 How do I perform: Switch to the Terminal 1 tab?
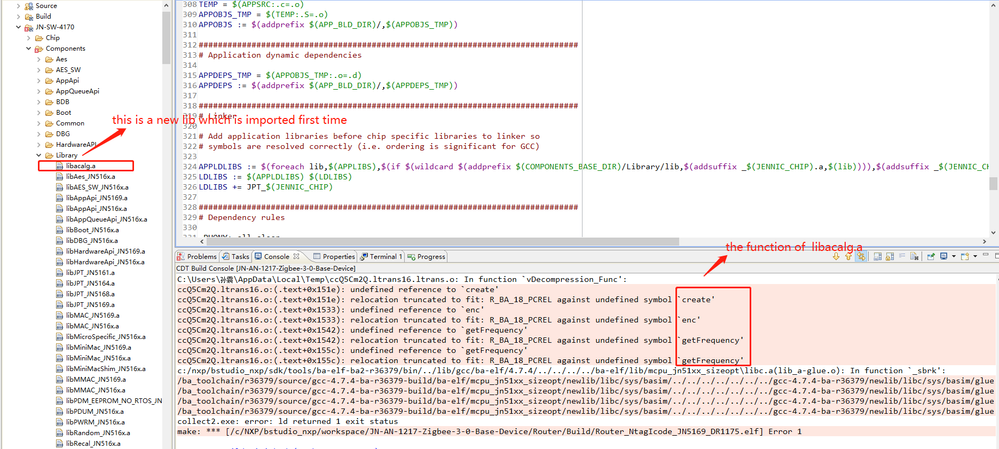pyautogui.click(x=381, y=257)
